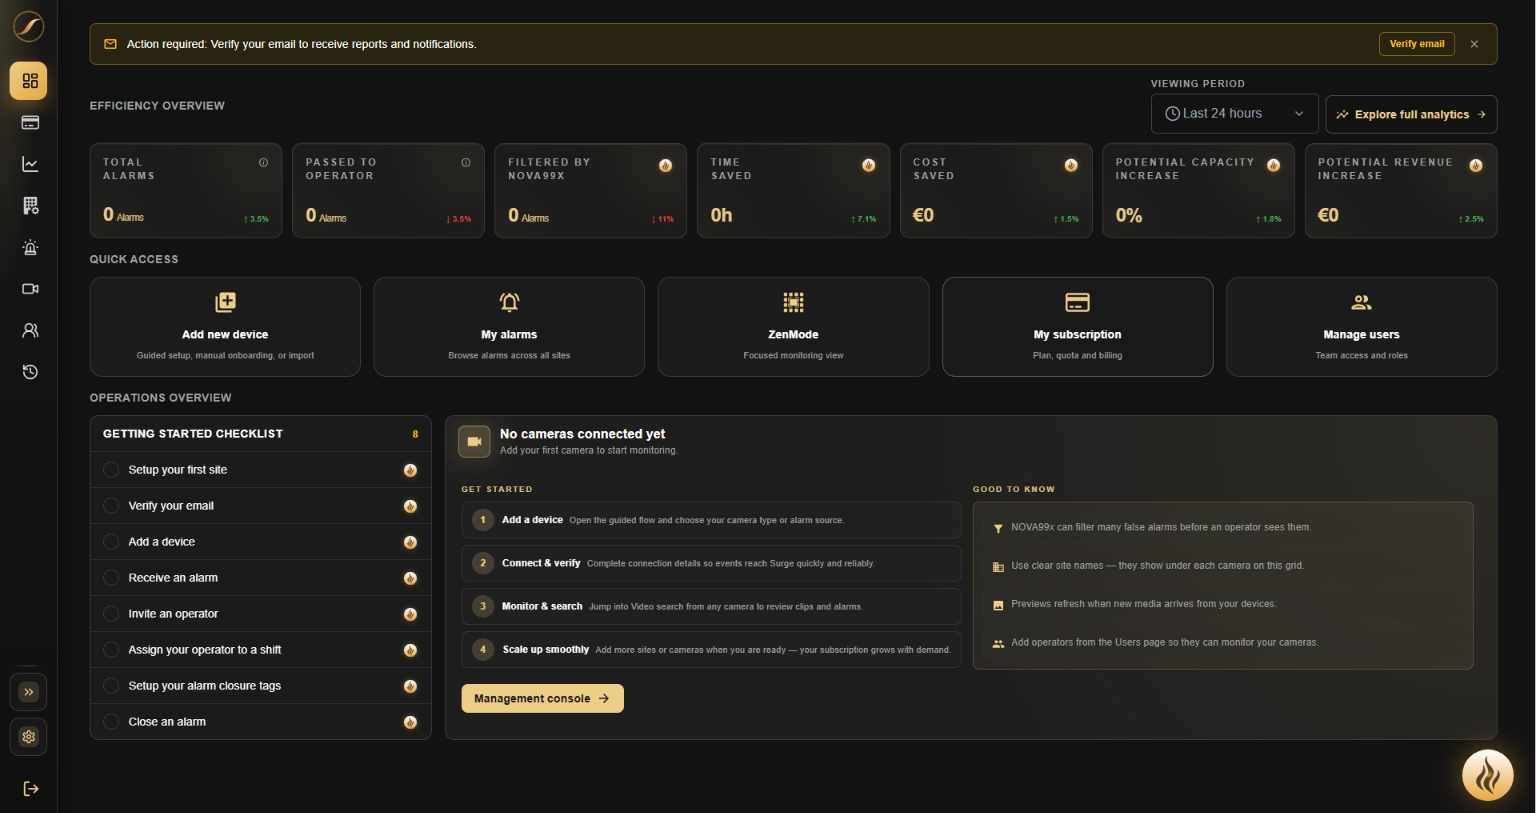Open the video camera icon in the sidebar
Image resolution: width=1536 pixels, height=813 pixels.
(30, 289)
